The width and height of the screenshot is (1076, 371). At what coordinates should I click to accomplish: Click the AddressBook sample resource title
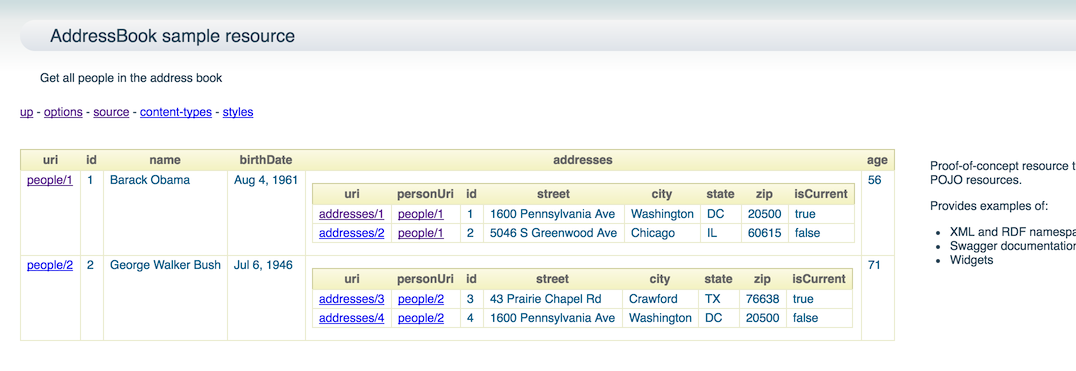coord(172,36)
